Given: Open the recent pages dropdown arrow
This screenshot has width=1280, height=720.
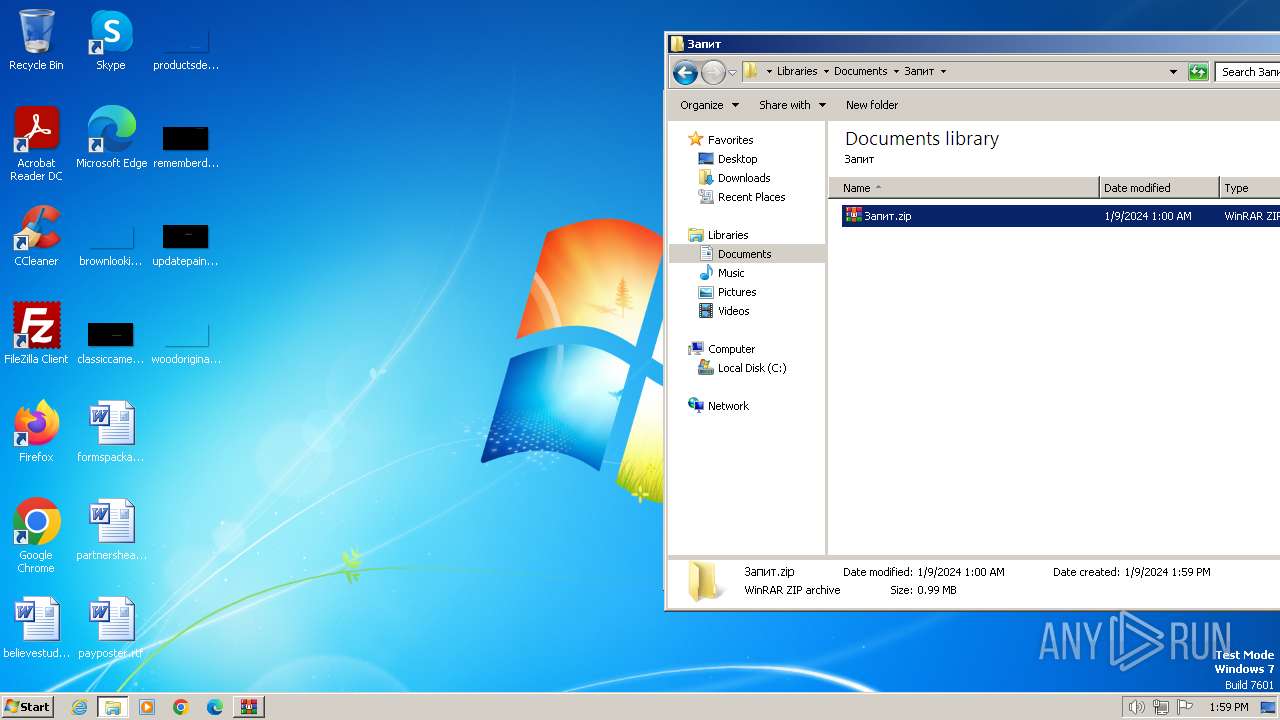Looking at the screenshot, I should (732, 72).
